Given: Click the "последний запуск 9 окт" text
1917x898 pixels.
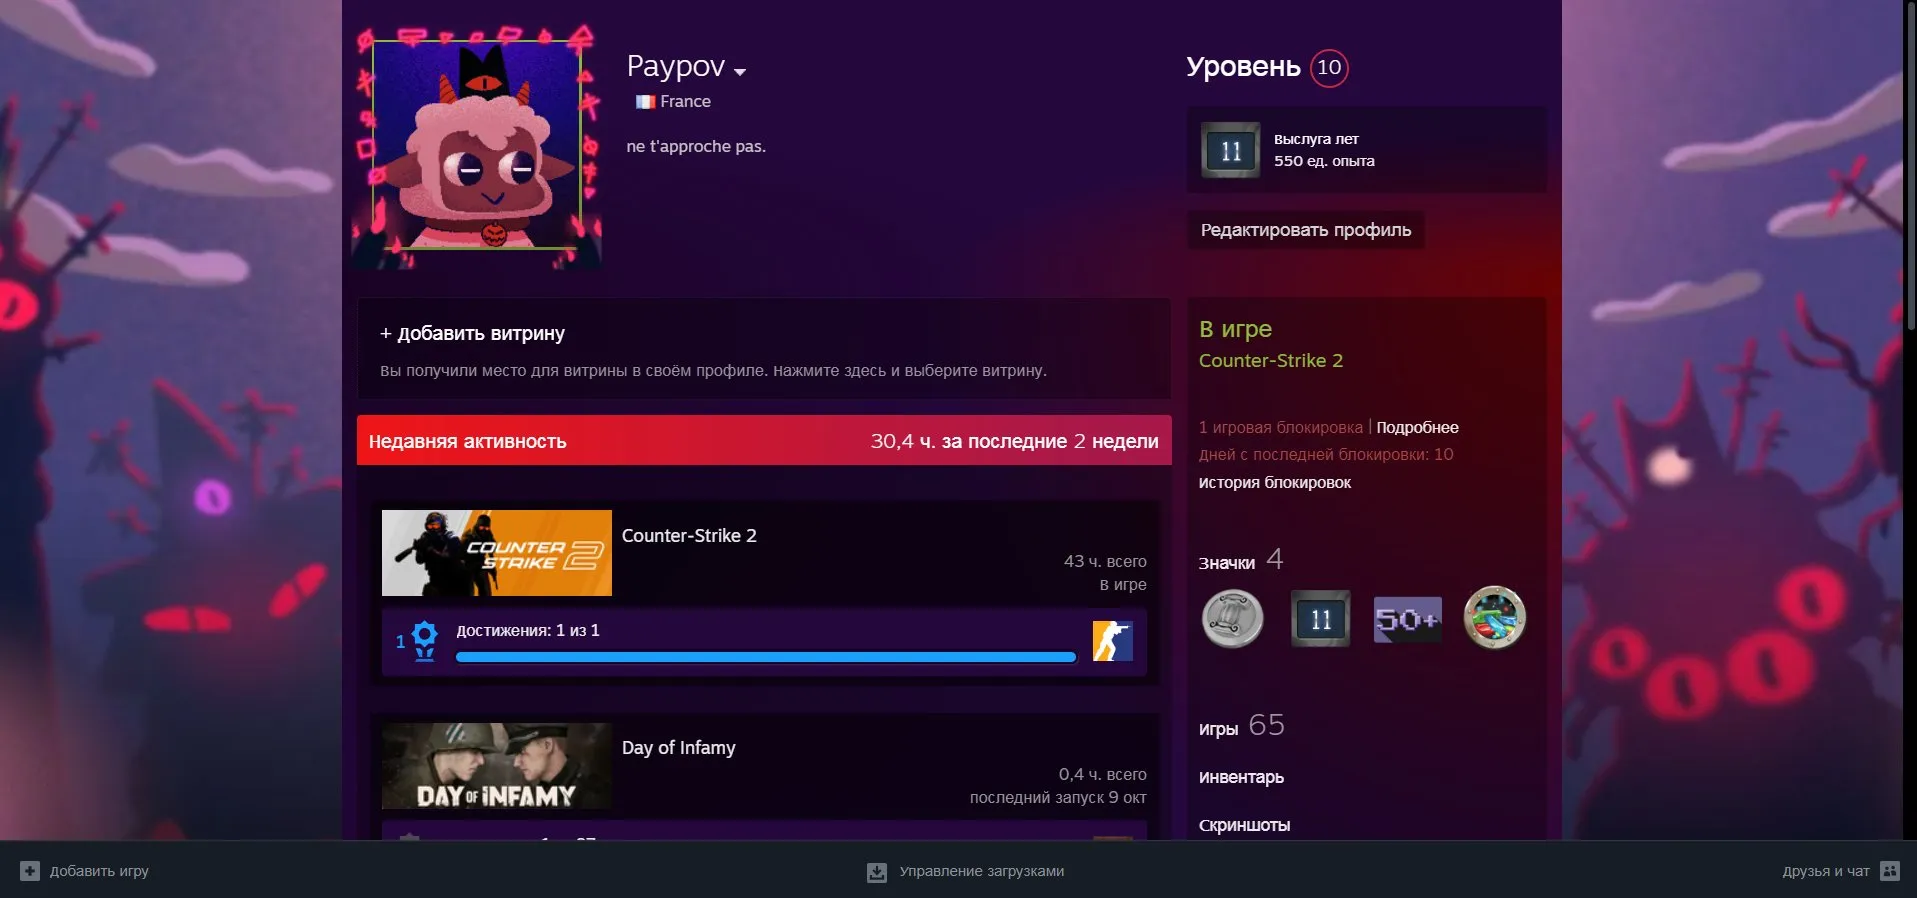Looking at the screenshot, I should coord(1058,798).
